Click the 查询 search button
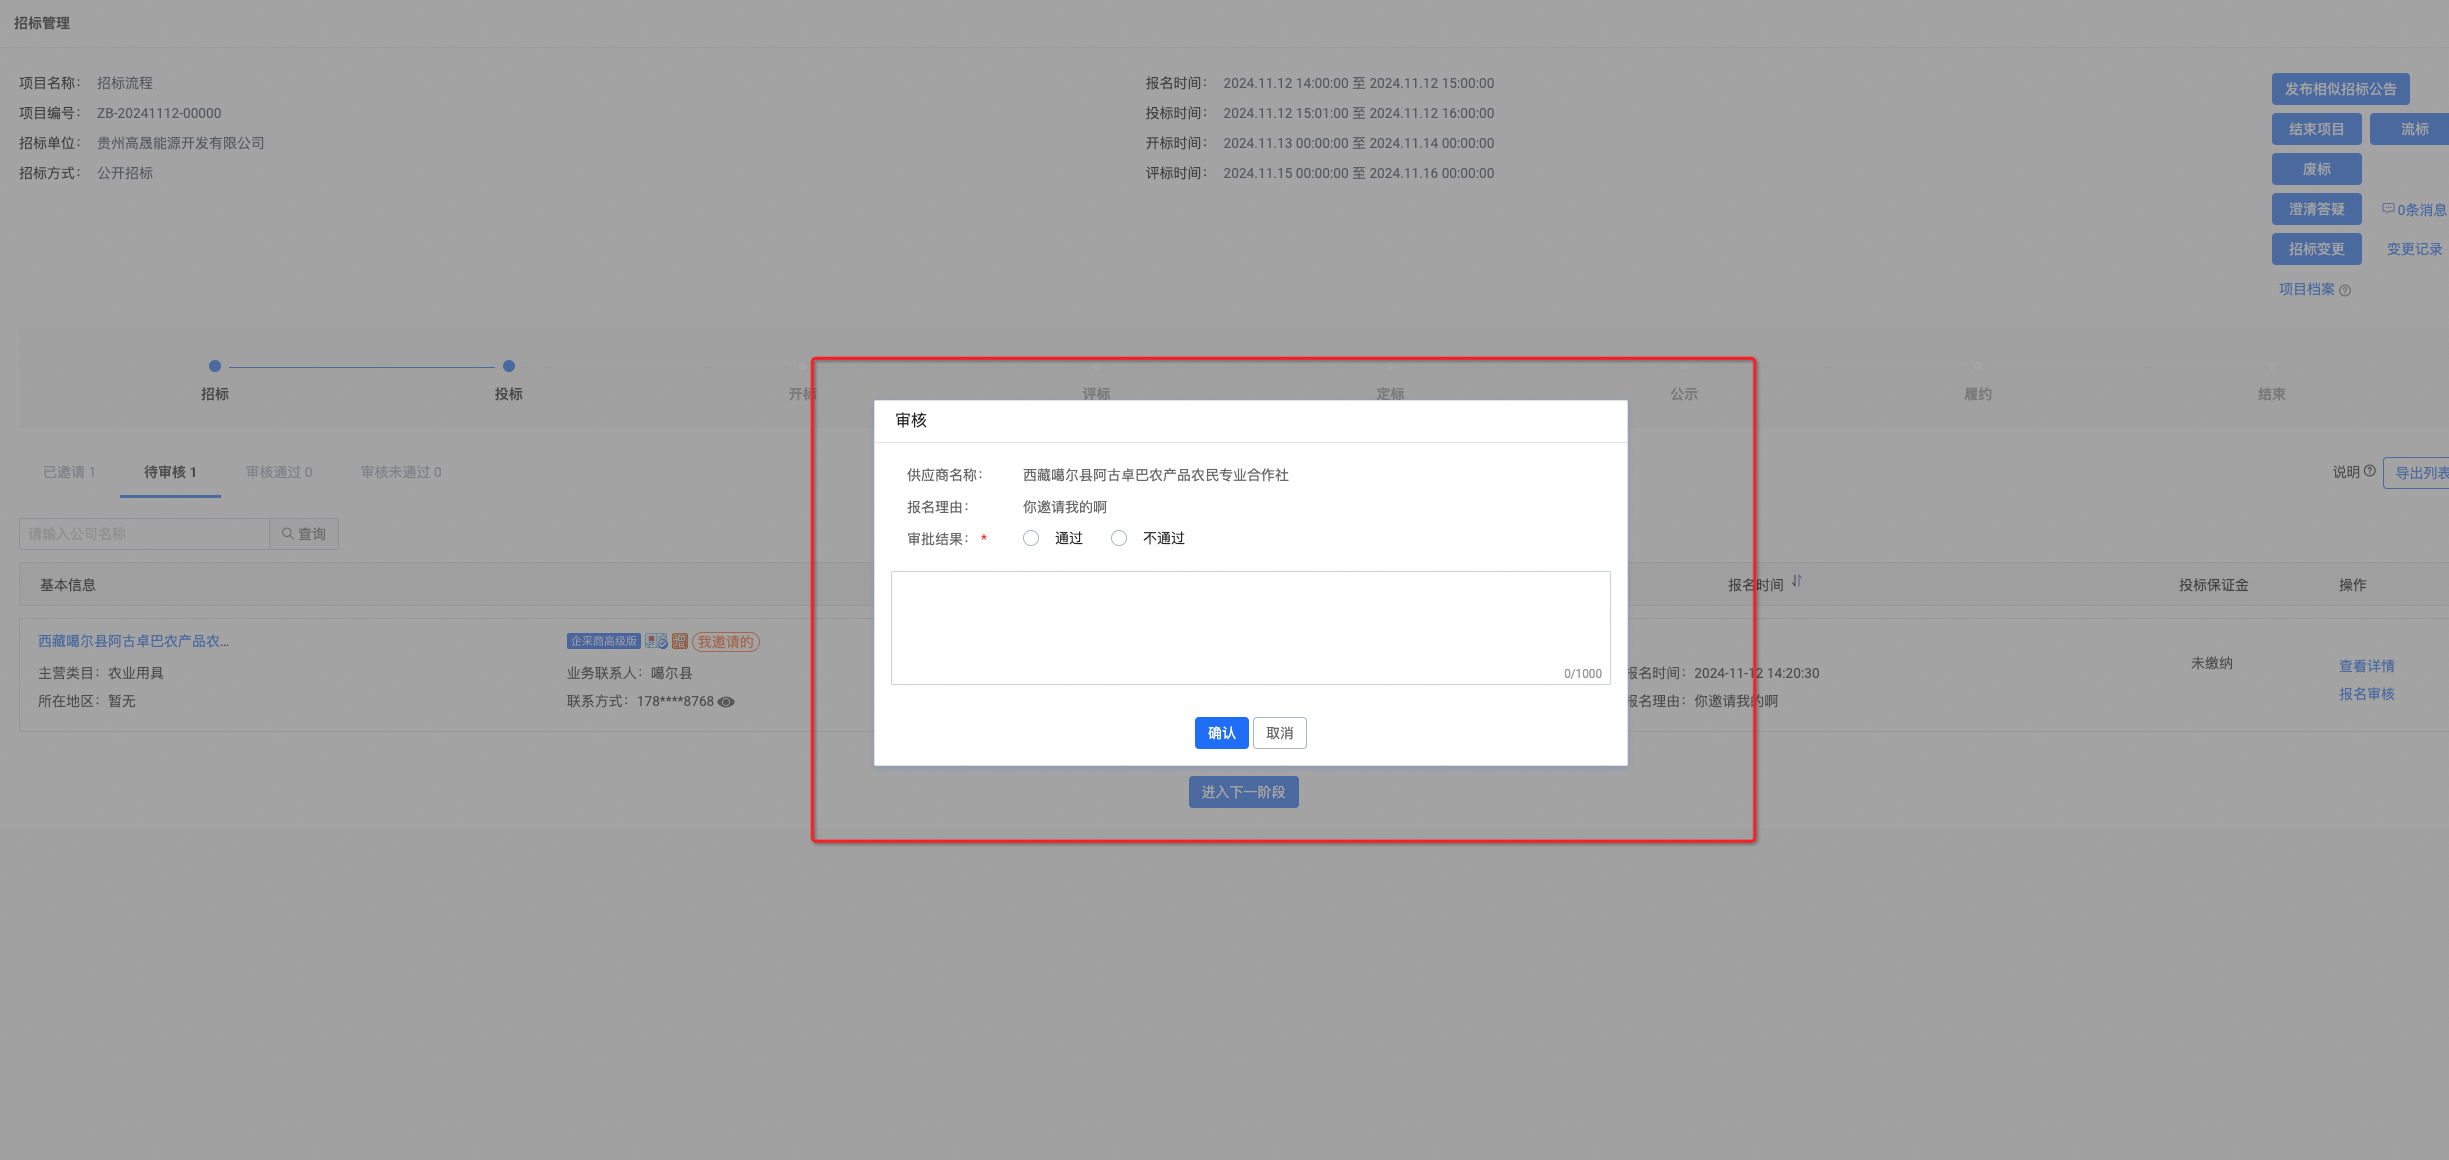Screen dimensions: 2449x1160 tap(304, 534)
